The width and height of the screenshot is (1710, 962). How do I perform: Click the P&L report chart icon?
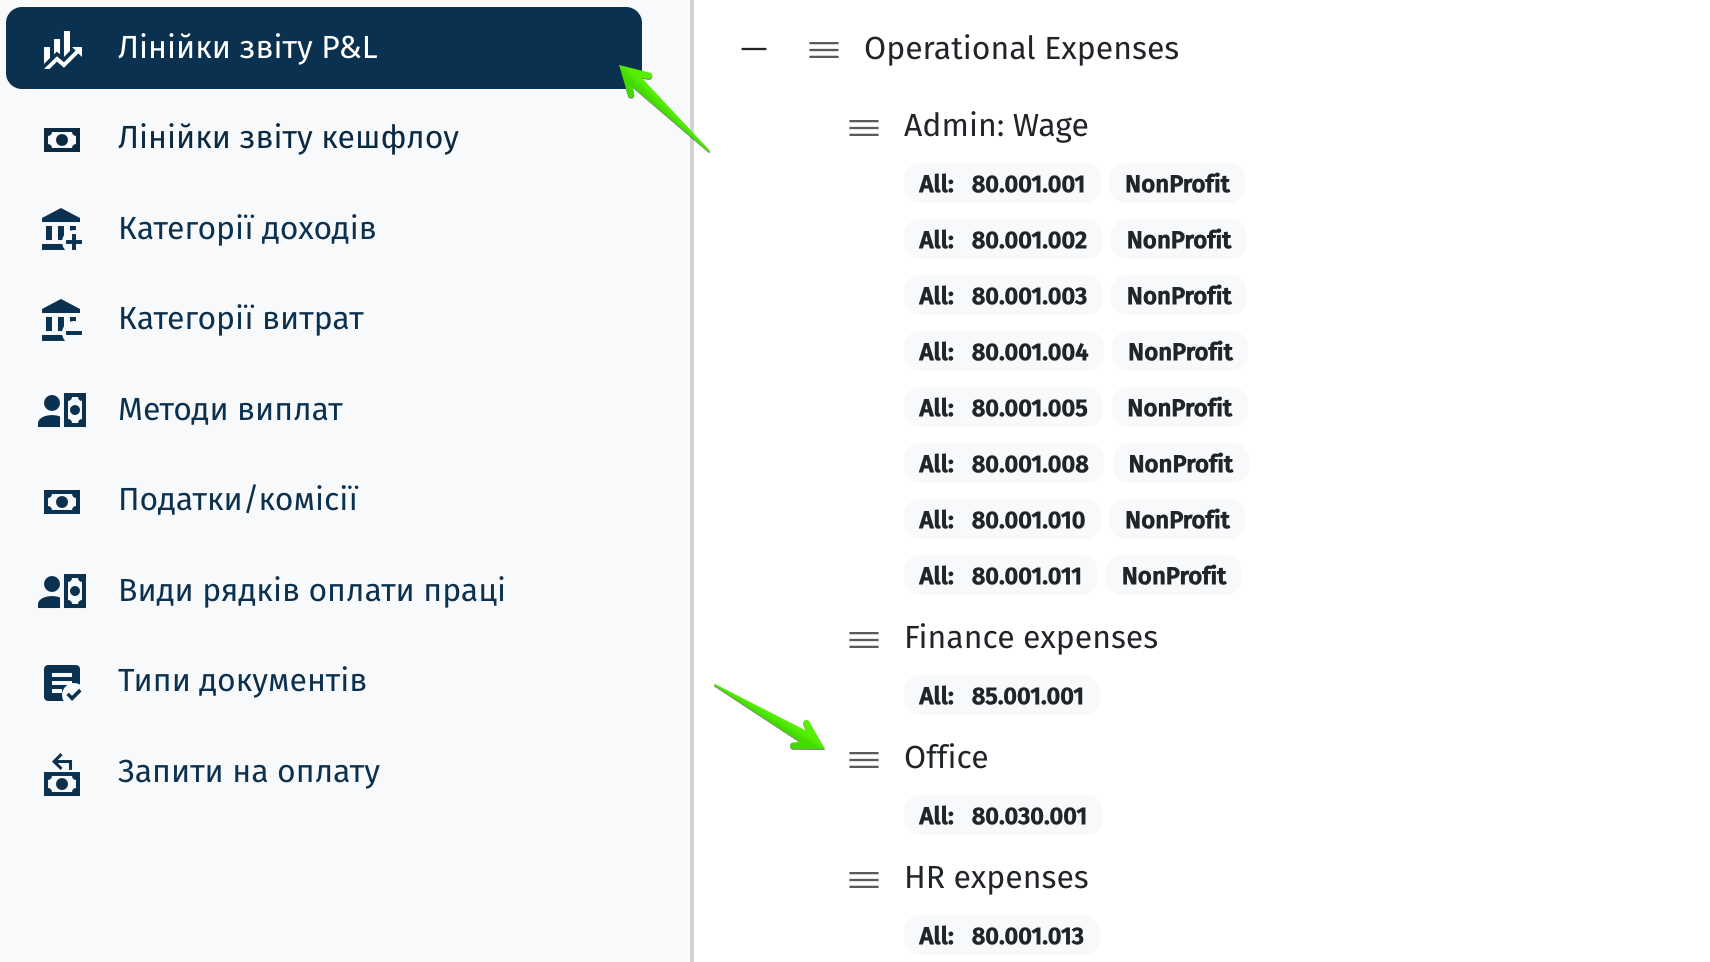62,49
